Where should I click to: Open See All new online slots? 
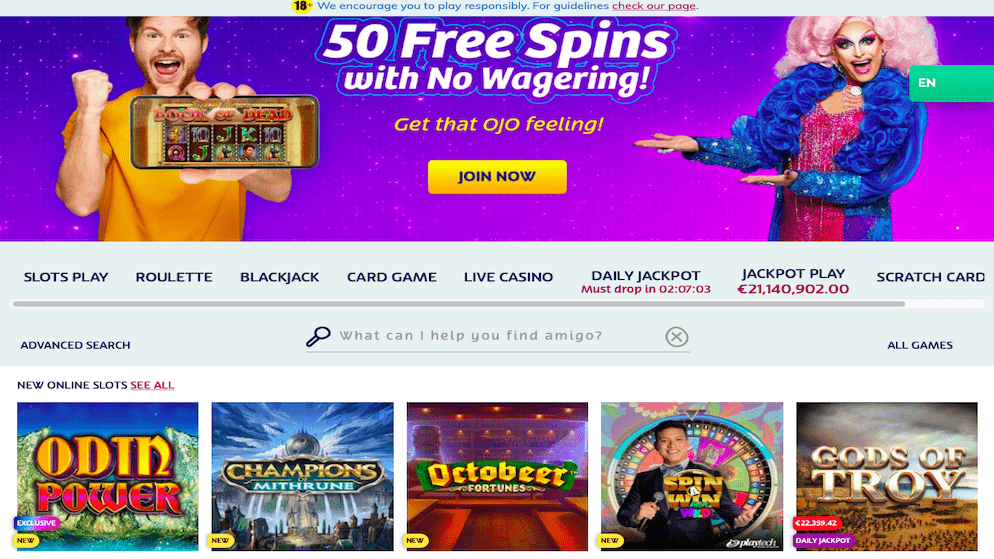(152, 385)
